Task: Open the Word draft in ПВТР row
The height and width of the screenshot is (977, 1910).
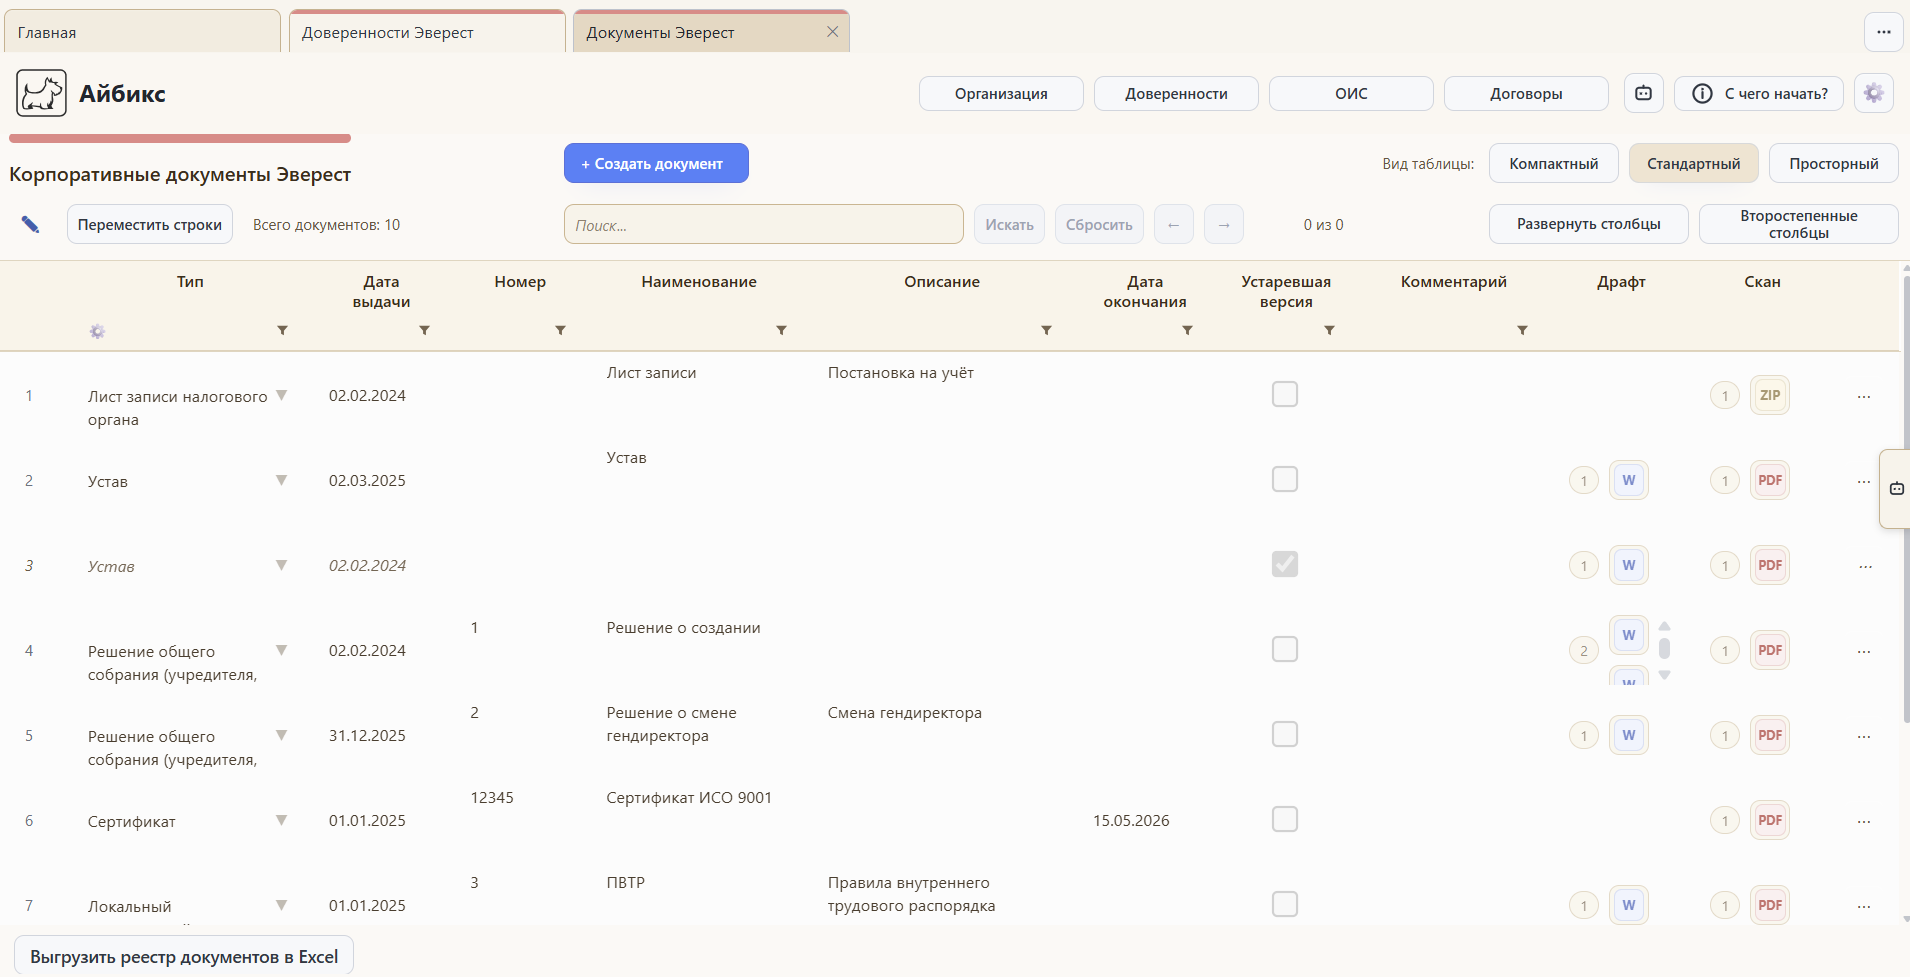Action: click(1628, 905)
